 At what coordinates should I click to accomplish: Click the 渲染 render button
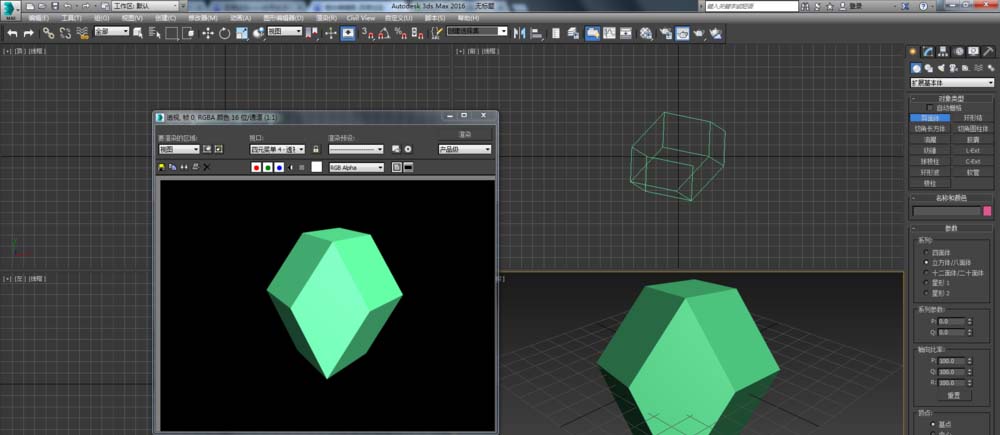coord(465,134)
